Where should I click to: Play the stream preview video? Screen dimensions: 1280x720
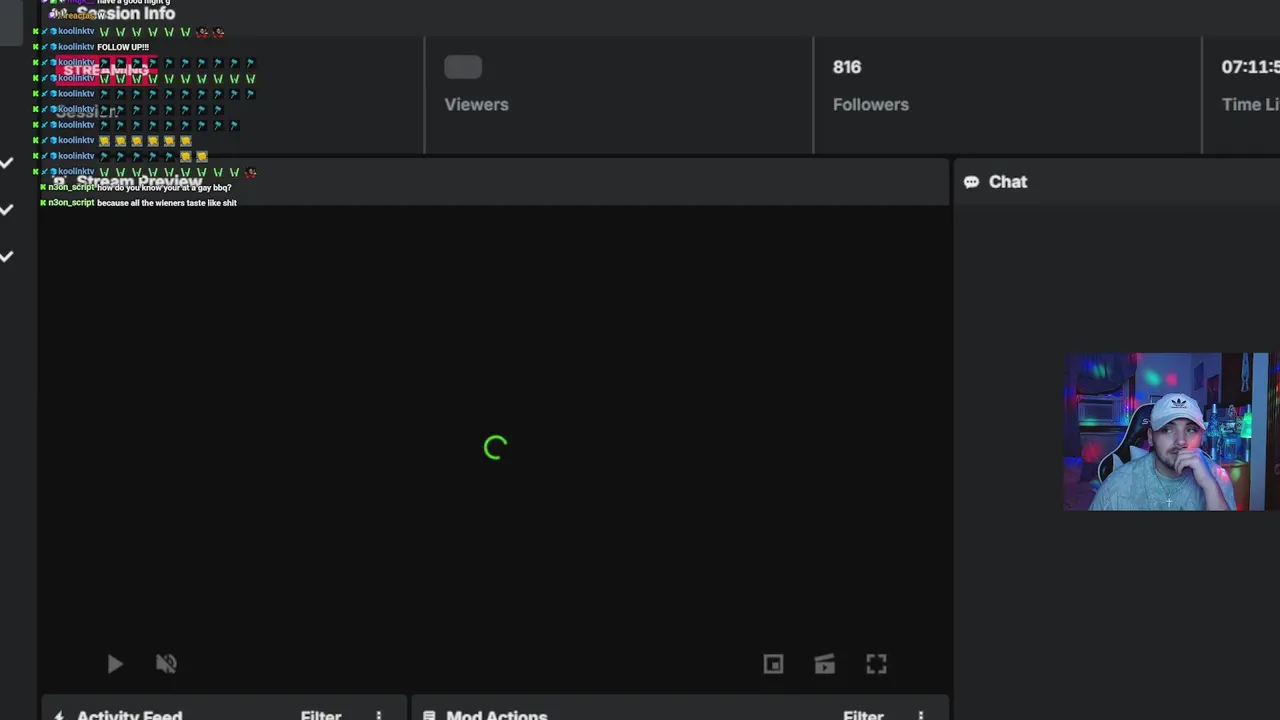click(114, 664)
